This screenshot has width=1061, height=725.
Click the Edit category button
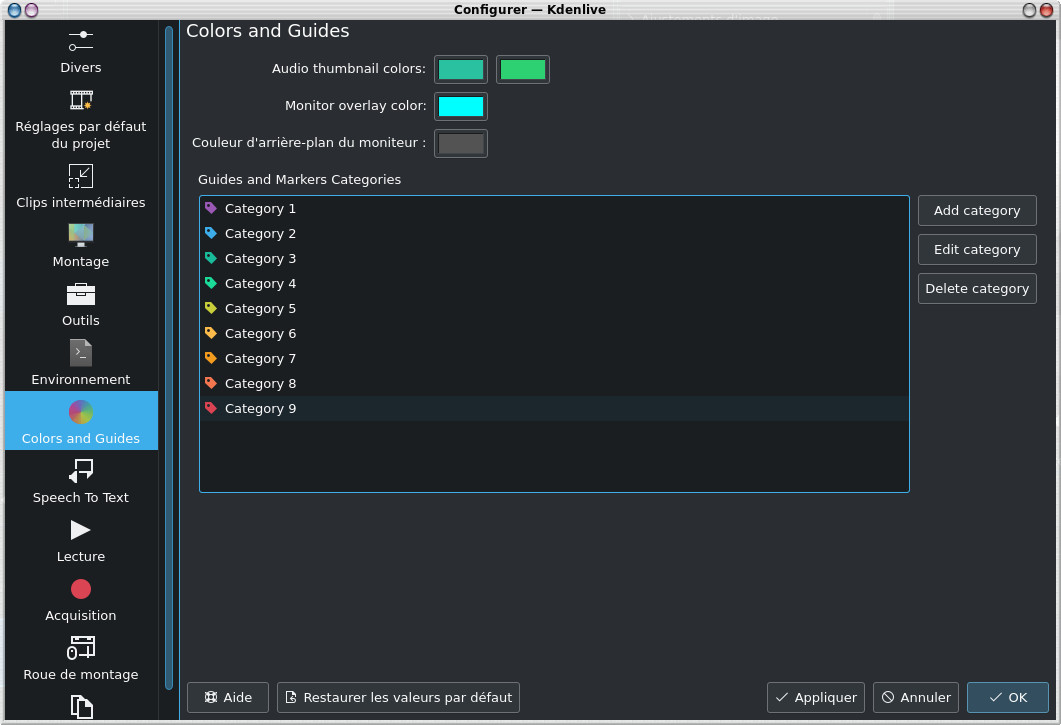click(977, 250)
